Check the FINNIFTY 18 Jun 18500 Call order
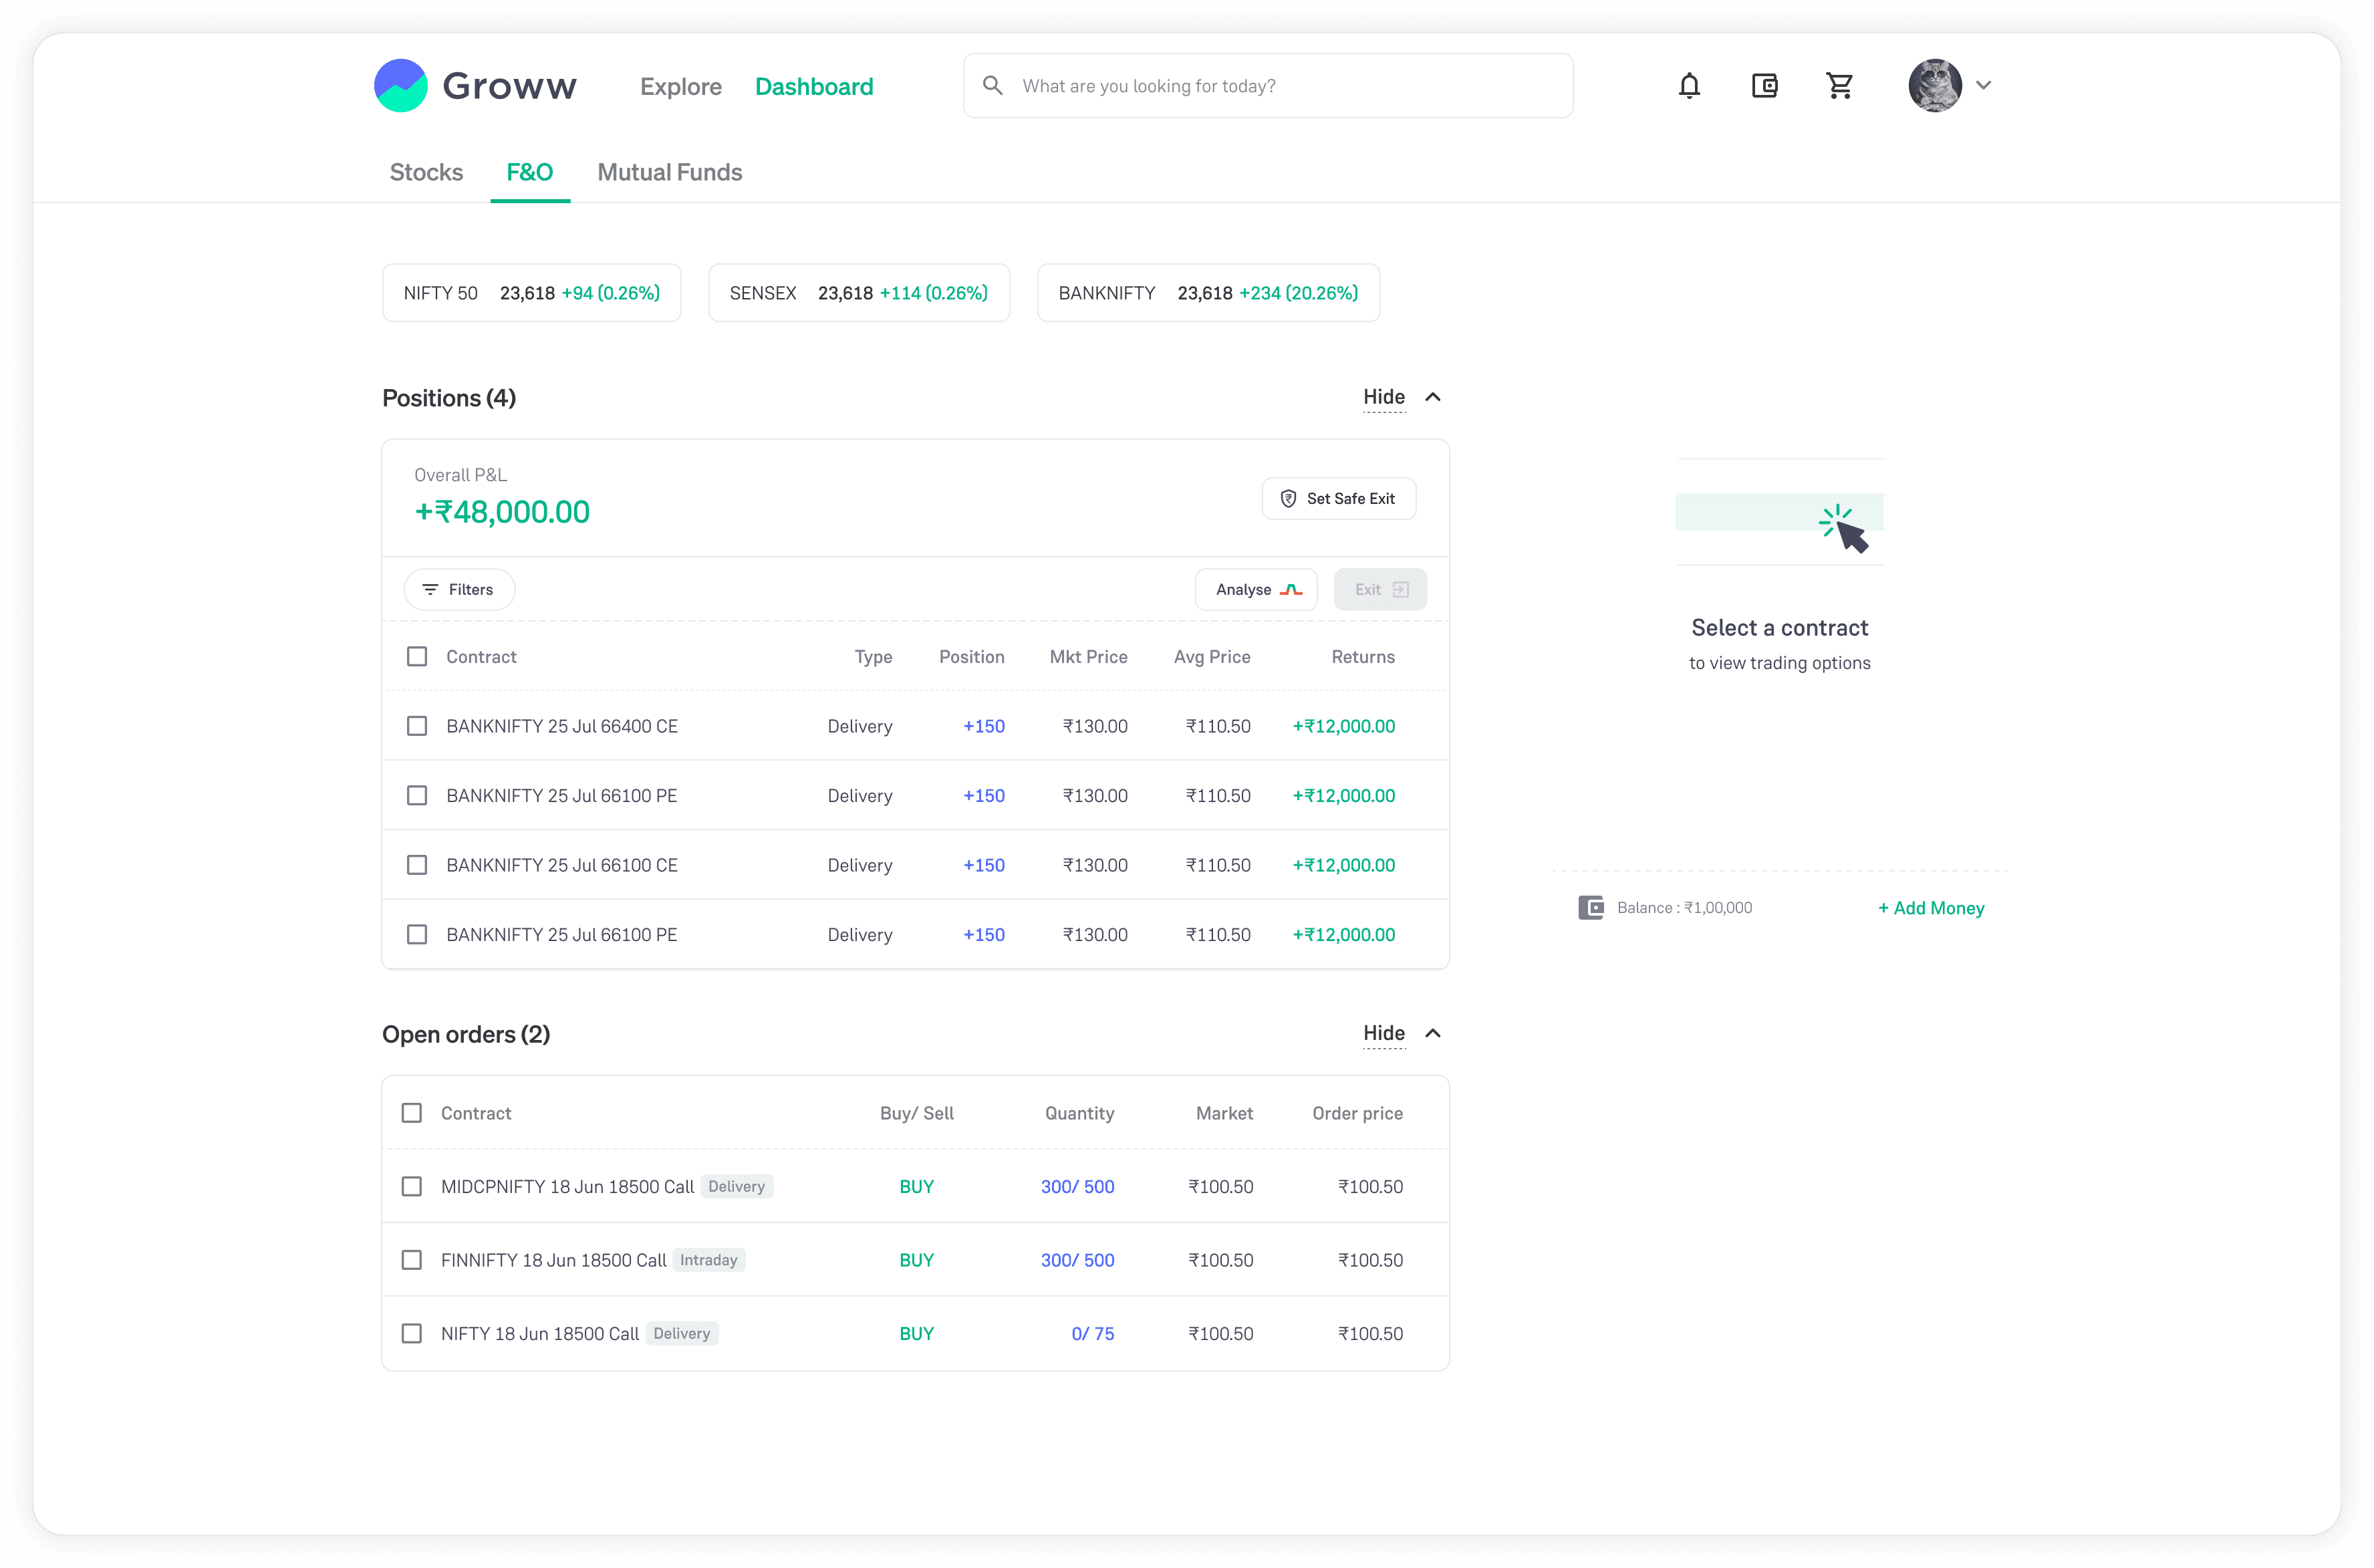Viewport: 2374px width, 1568px height. (x=411, y=1260)
